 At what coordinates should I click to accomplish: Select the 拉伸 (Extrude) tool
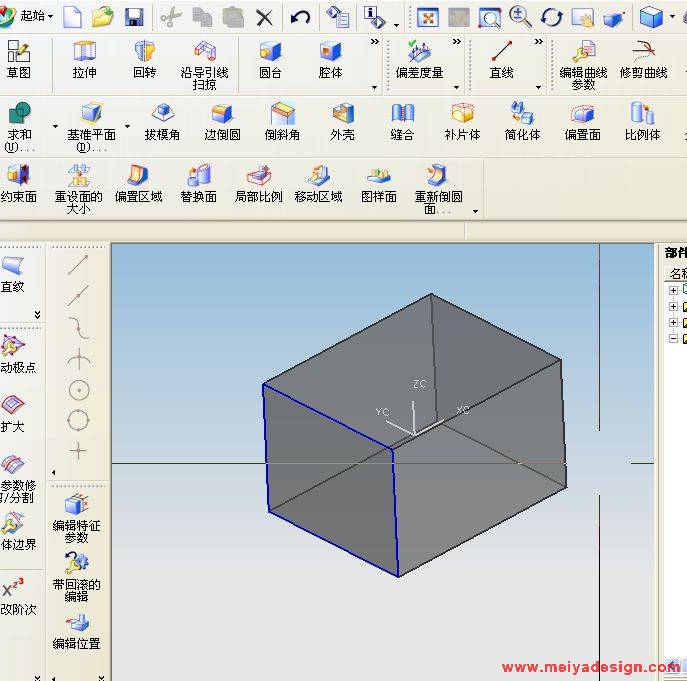coord(84,59)
